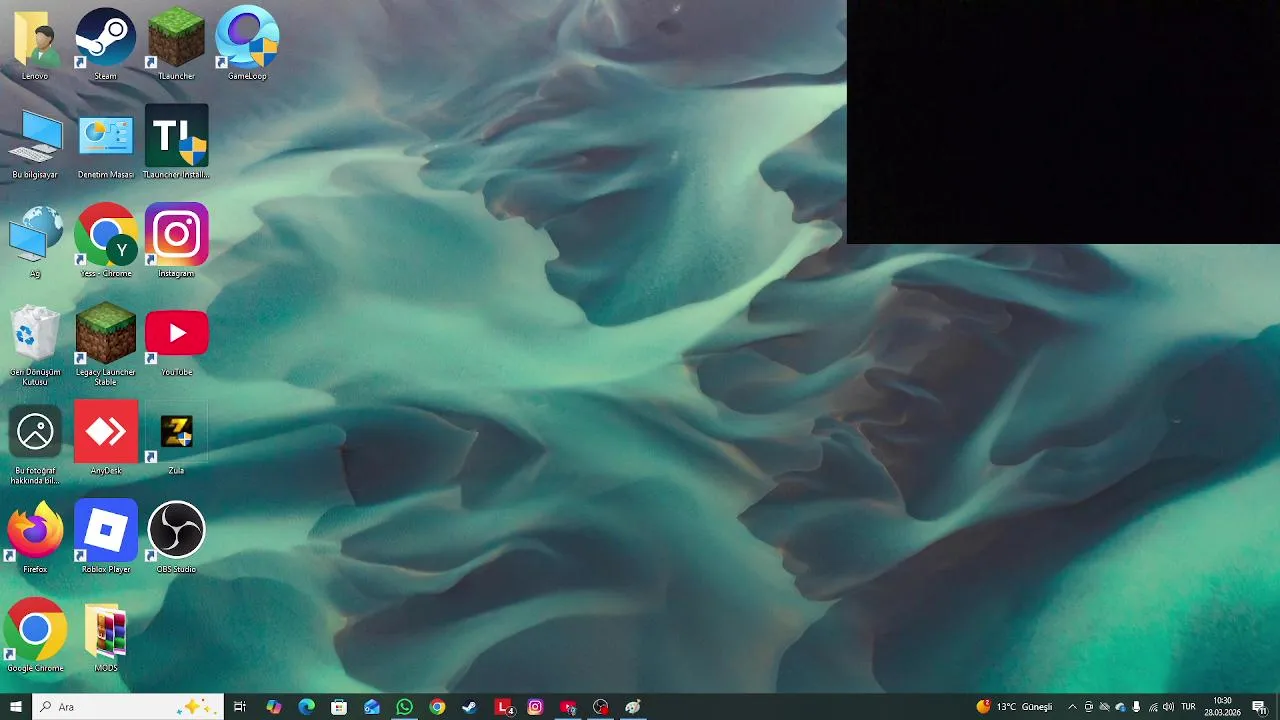Screen dimensions: 1280x720
Task: Open Chrome from the taskbar
Action: 437,707
